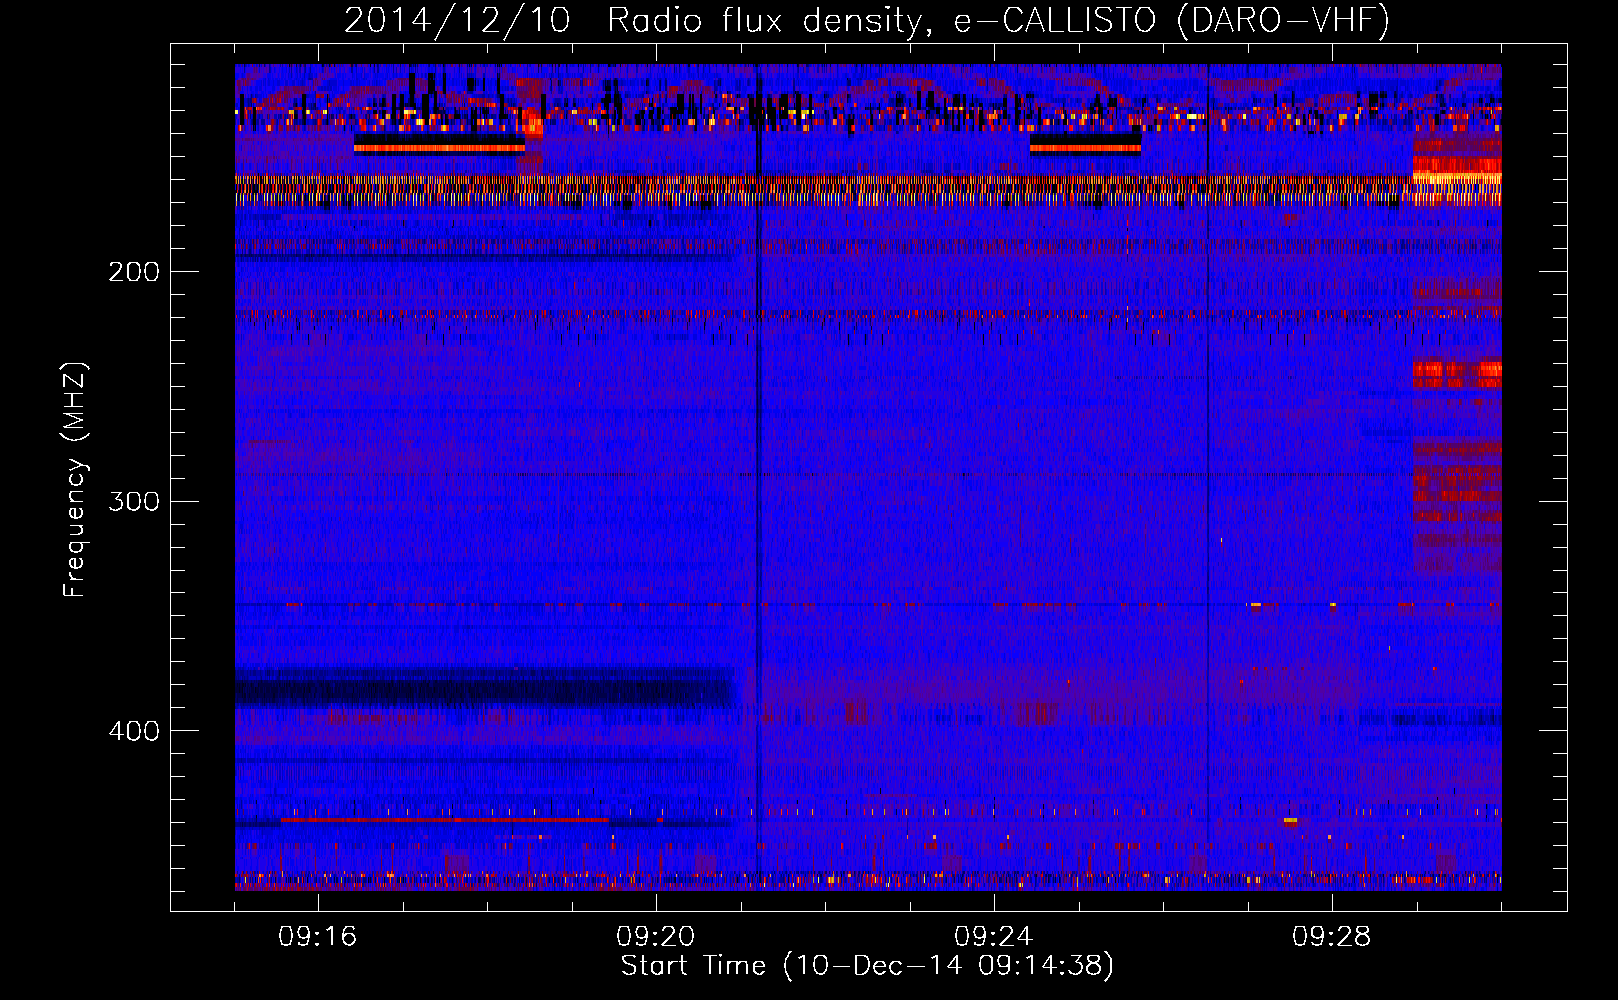Click the Frequency (MHZ) axis label
This screenshot has height=1000, width=1618.
click(x=76, y=480)
